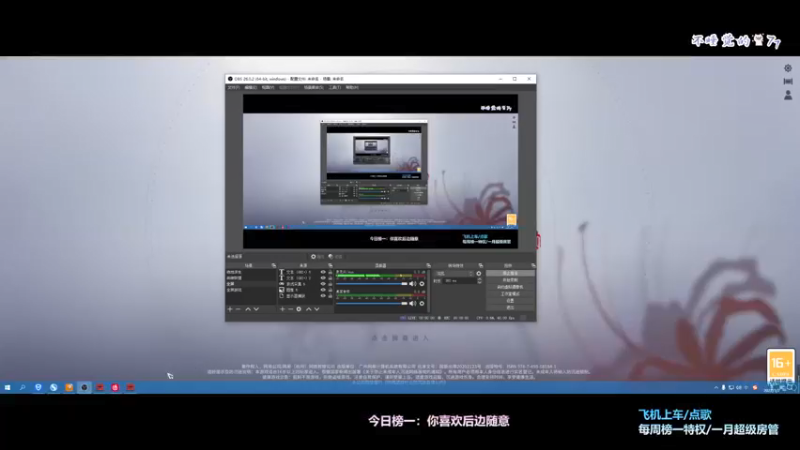Remove the selected scene with the Scenes minus icon
The image size is (800, 450).
[x=238, y=309]
